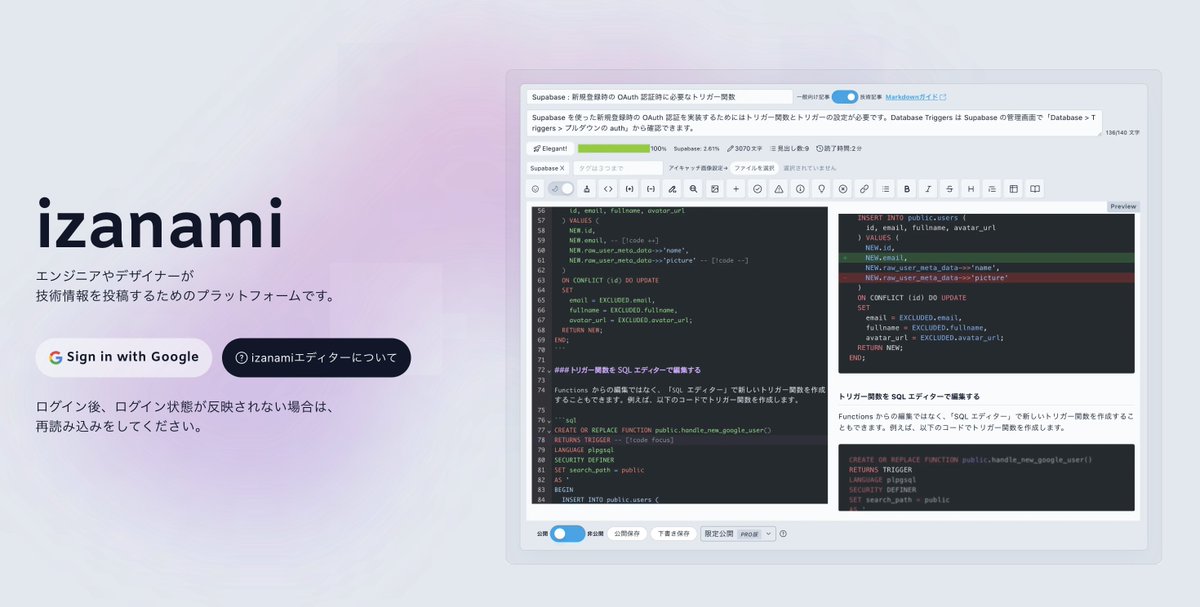Insert a lightbulb tip callout
The width and height of the screenshot is (1200, 607).
point(822,188)
